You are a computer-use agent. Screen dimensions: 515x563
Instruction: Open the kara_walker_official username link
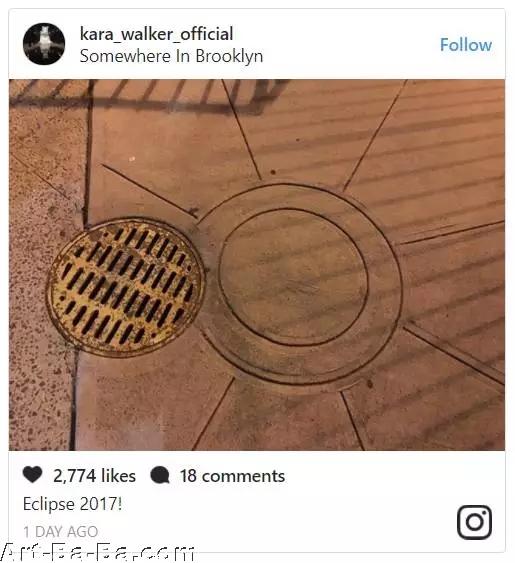157,34
